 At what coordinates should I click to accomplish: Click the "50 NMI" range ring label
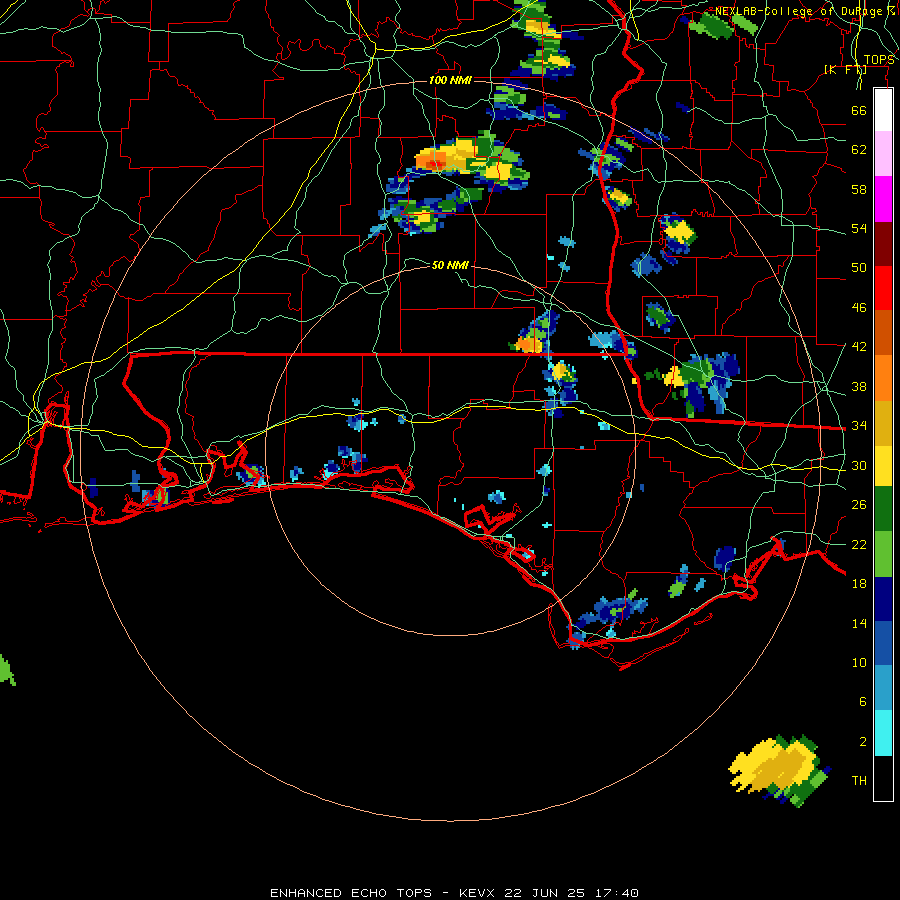pyautogui.click(x=450, y=265)
